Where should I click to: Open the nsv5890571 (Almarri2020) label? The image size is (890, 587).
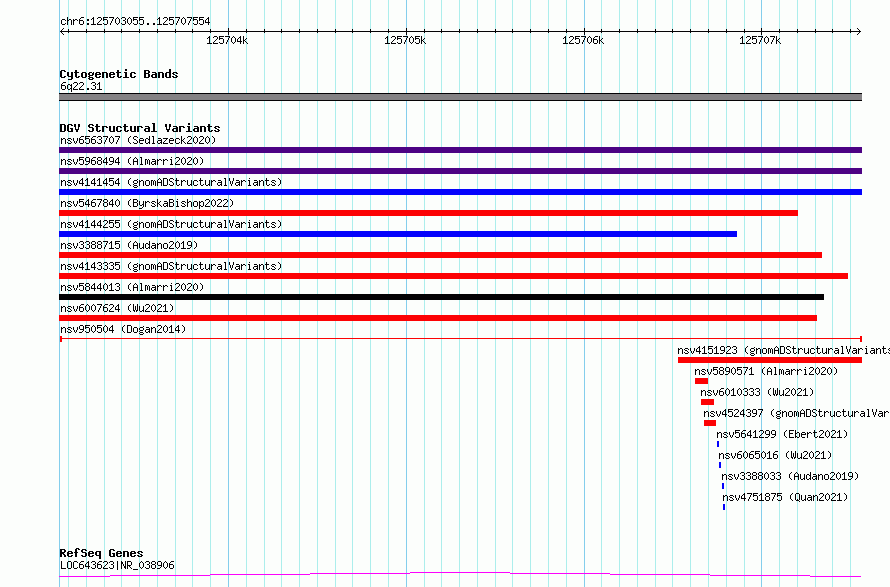click(766, 371)
